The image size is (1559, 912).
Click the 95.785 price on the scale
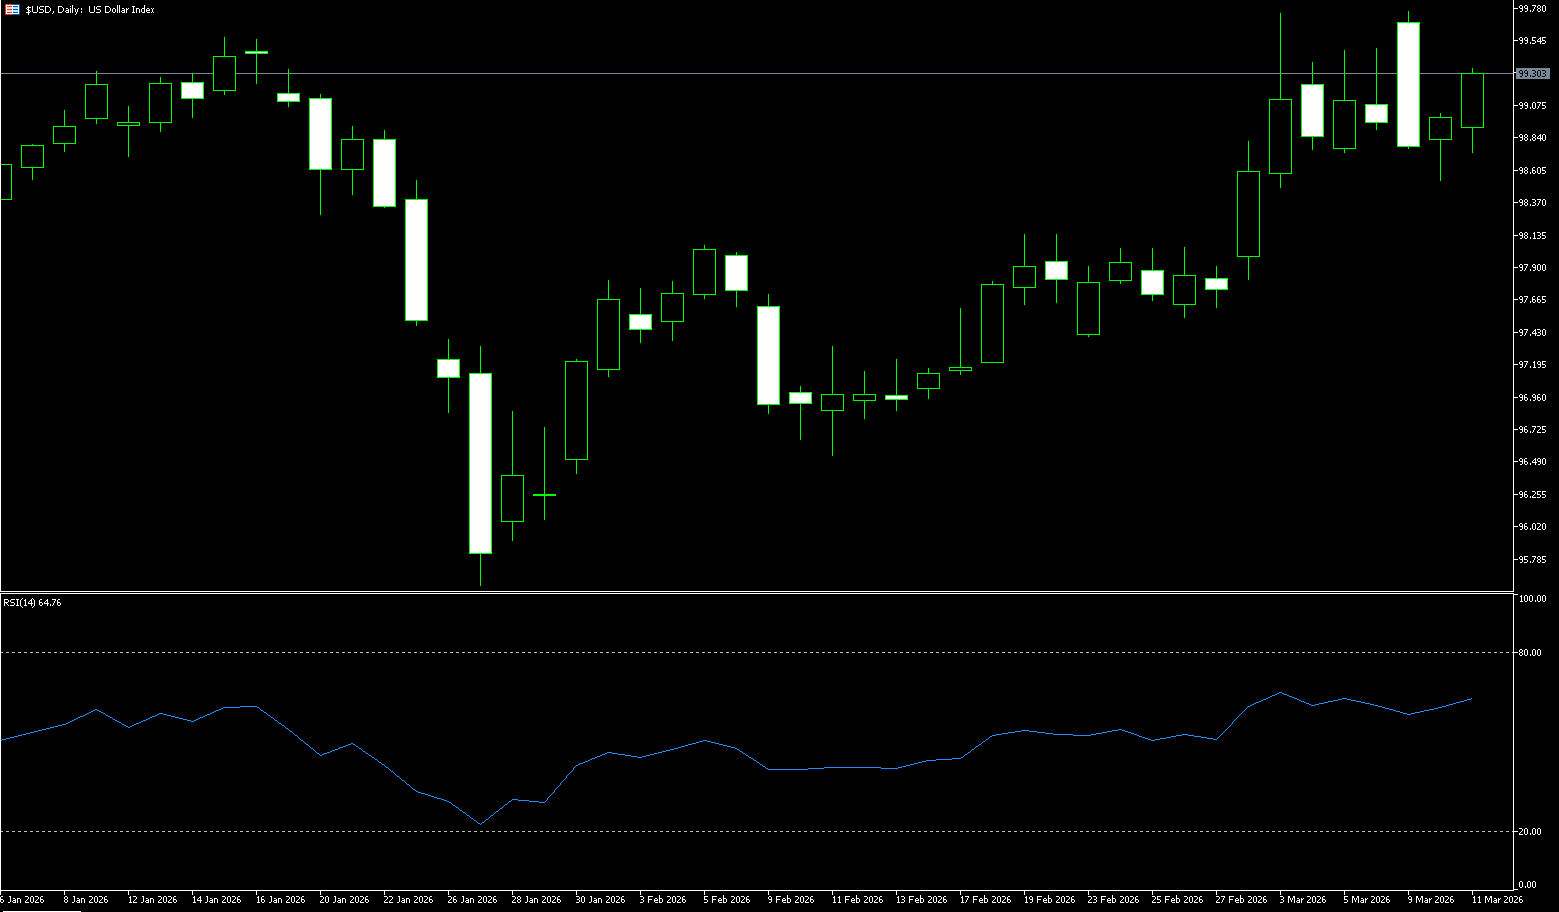[1532, 560]
